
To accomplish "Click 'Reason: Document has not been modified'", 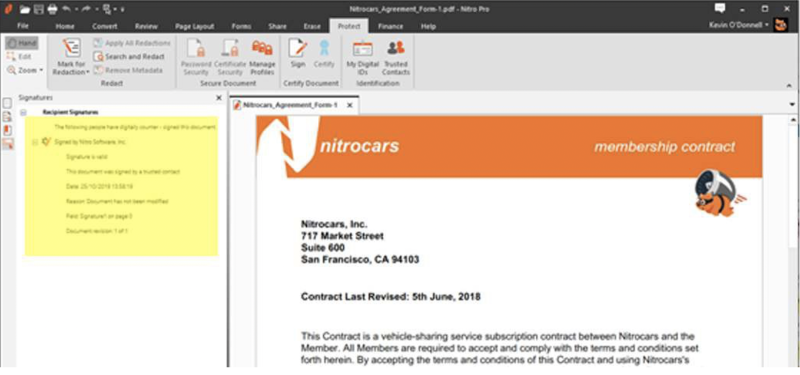I will 117,202.
